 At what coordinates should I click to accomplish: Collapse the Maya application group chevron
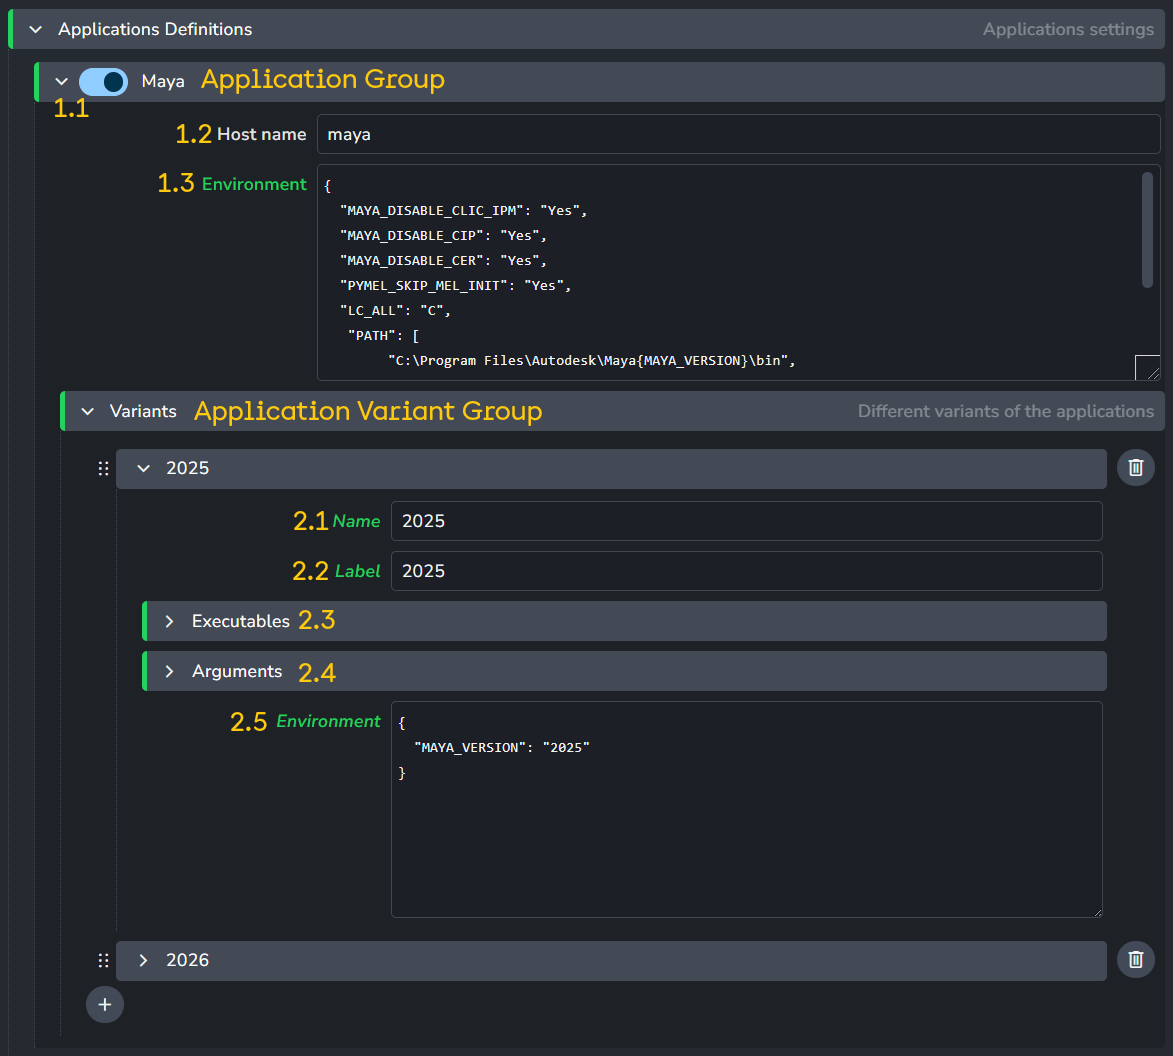[x=62, y=82]
